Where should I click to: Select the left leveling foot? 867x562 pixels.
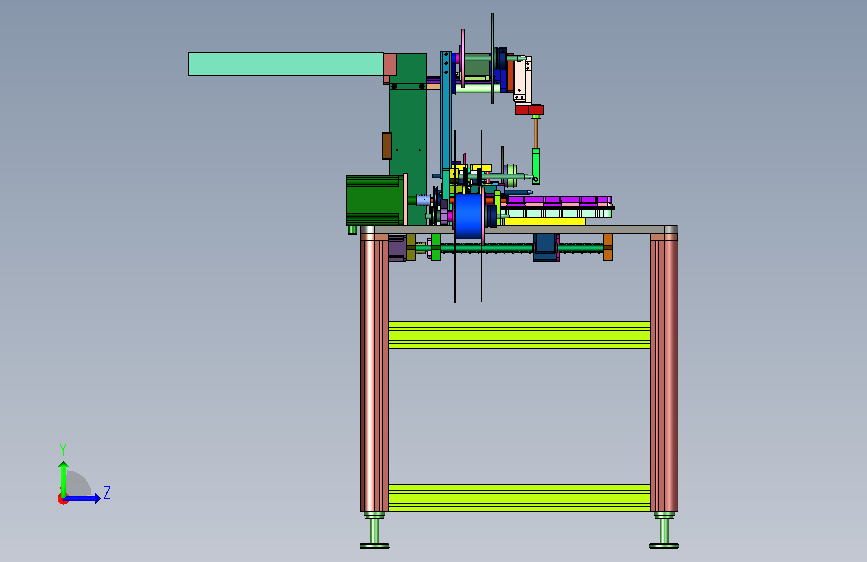[374, 531]
